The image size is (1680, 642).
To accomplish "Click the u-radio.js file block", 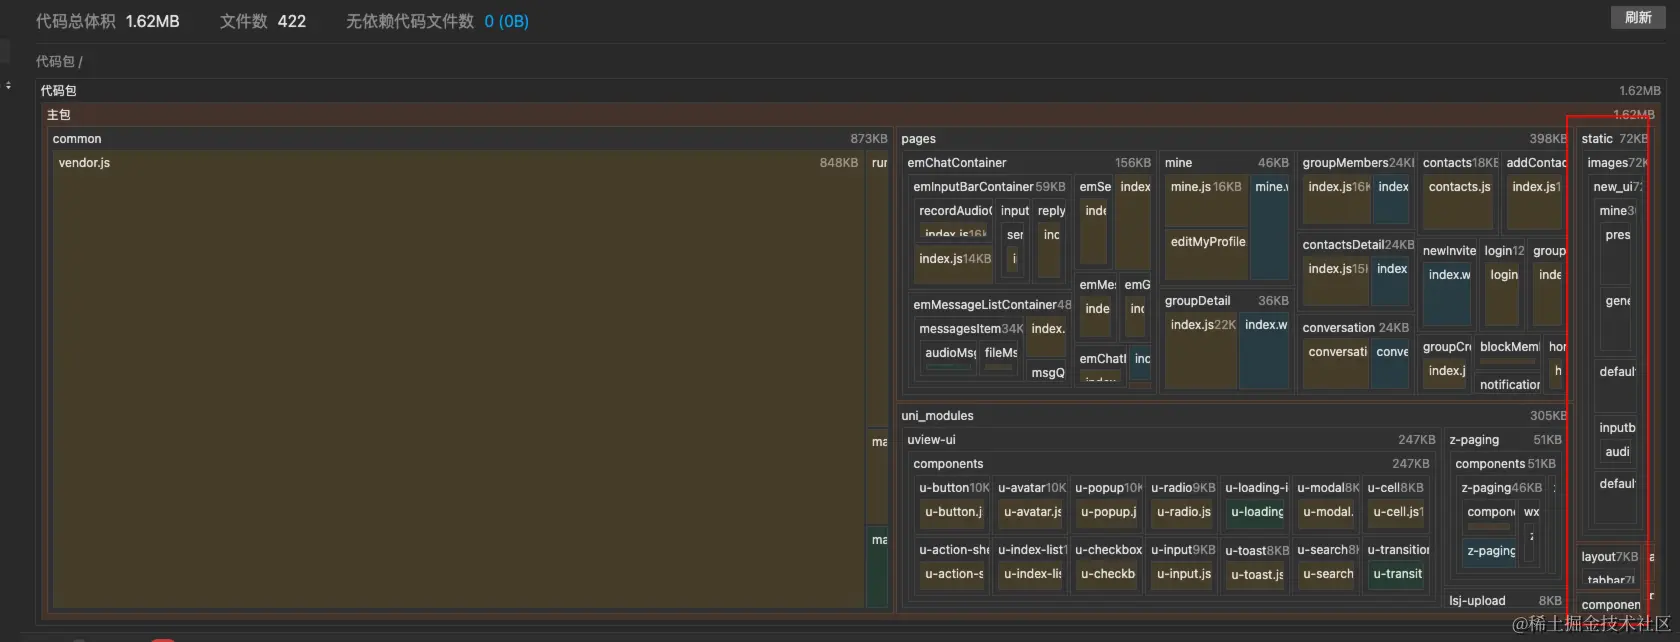I will tap(1183, 514).
